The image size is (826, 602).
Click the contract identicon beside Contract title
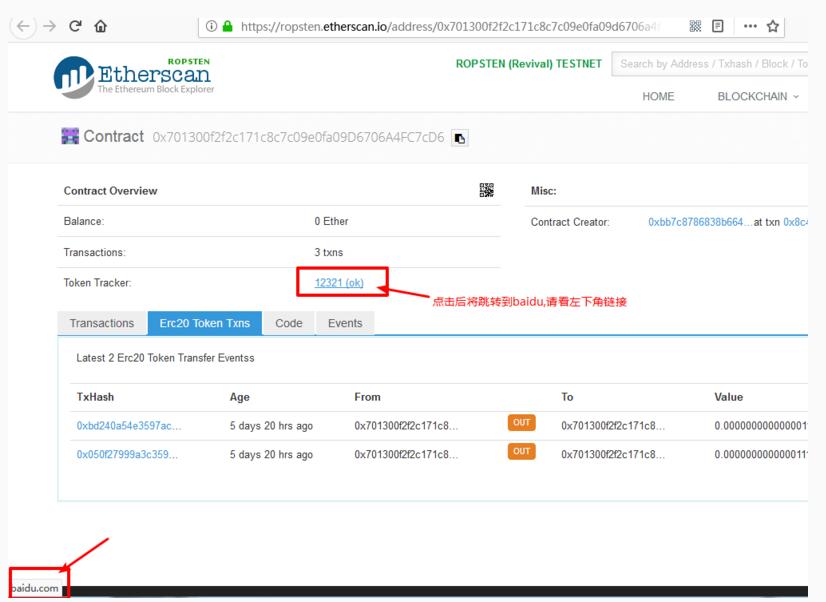point(70,136)
